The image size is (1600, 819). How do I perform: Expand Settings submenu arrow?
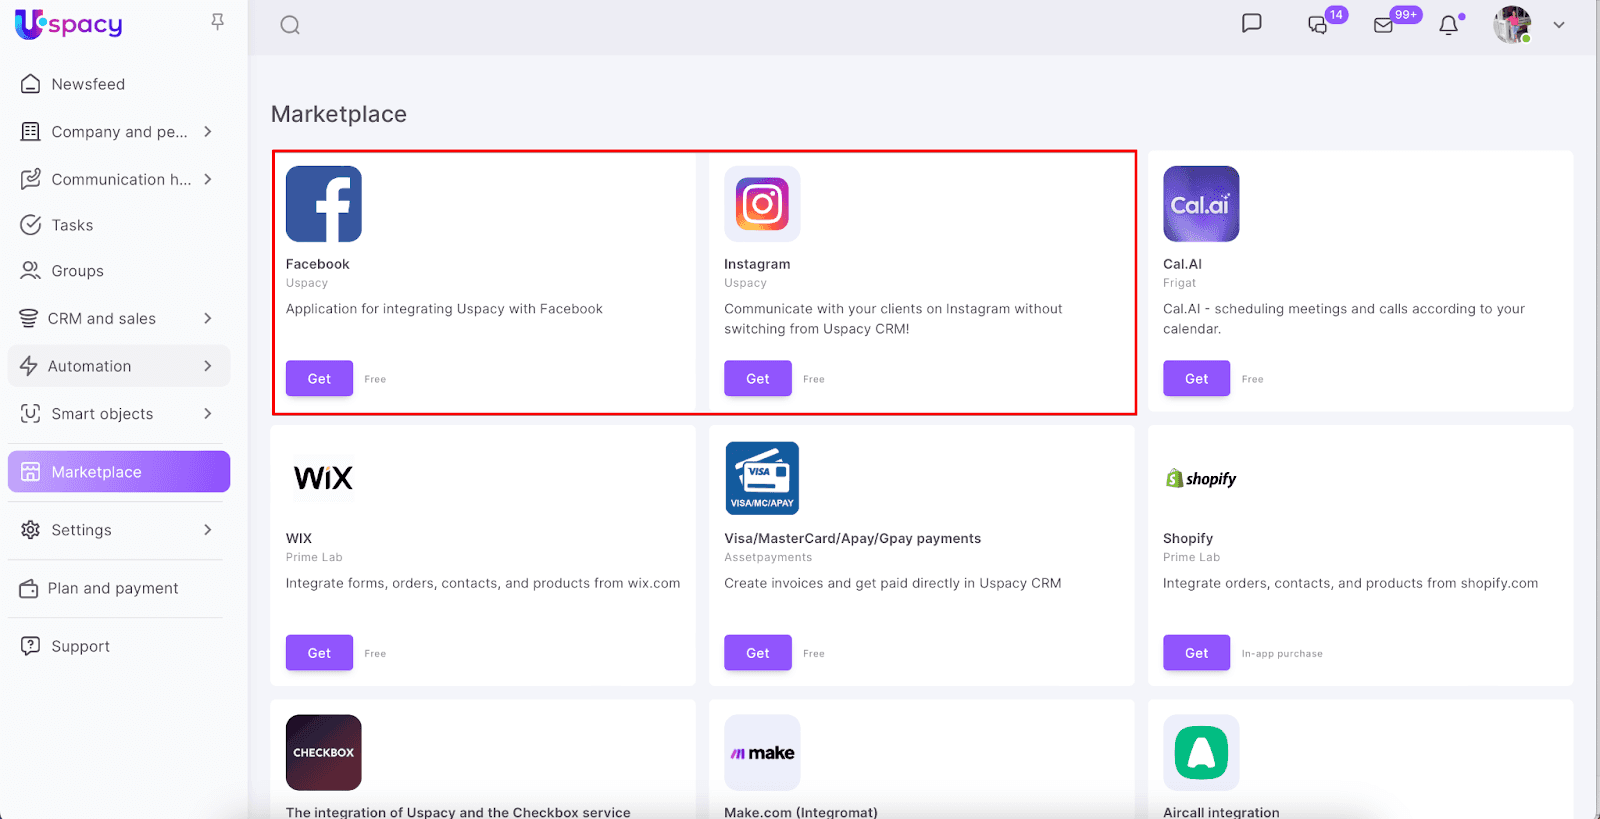point(208,530)
